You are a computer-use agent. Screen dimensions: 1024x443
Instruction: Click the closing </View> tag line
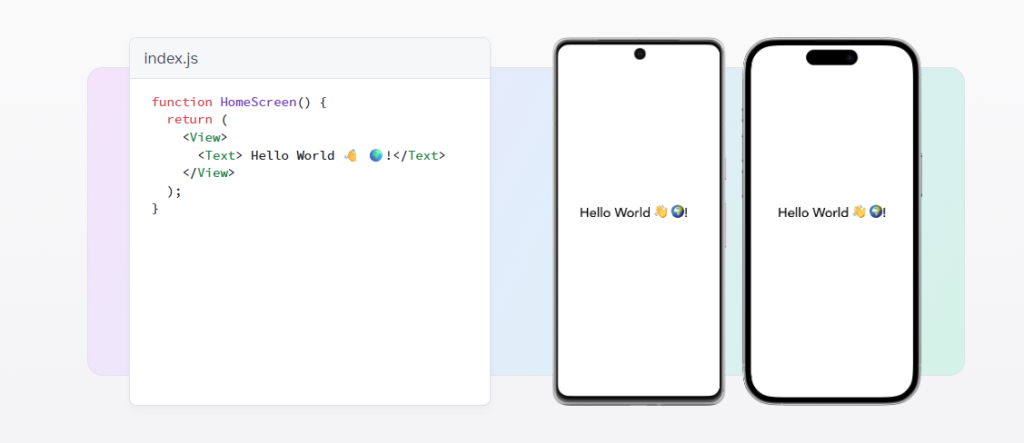tap(208, 173)
